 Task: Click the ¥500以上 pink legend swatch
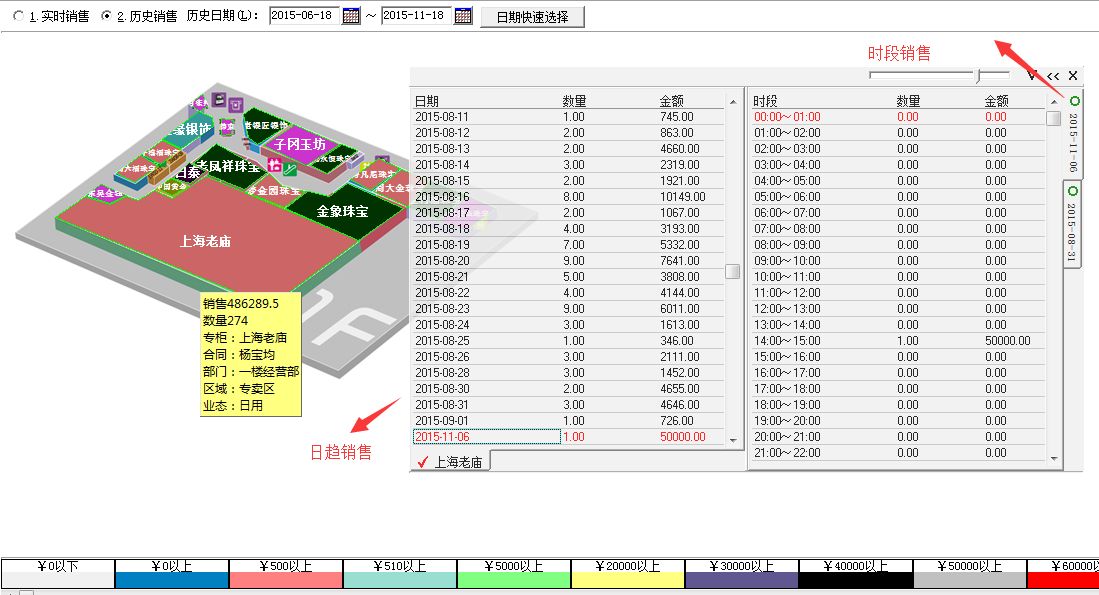click(286, 580)
